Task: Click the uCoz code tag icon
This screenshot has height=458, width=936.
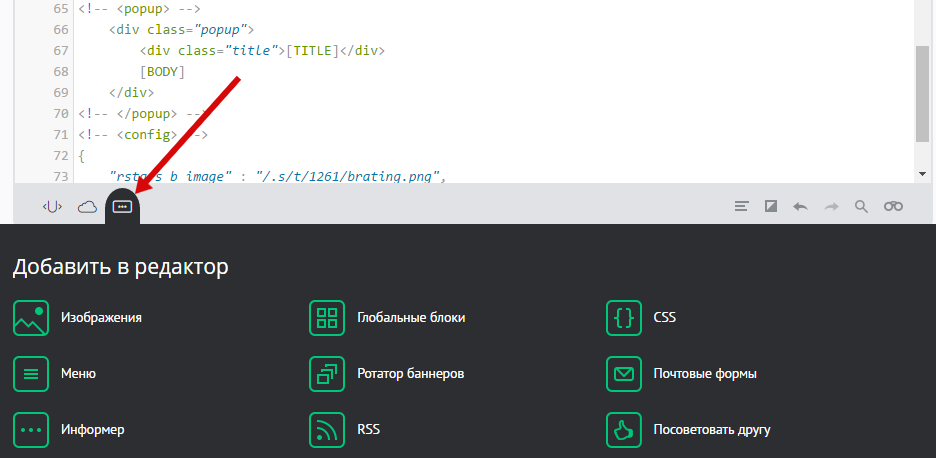Action: (x=52, y=207)
